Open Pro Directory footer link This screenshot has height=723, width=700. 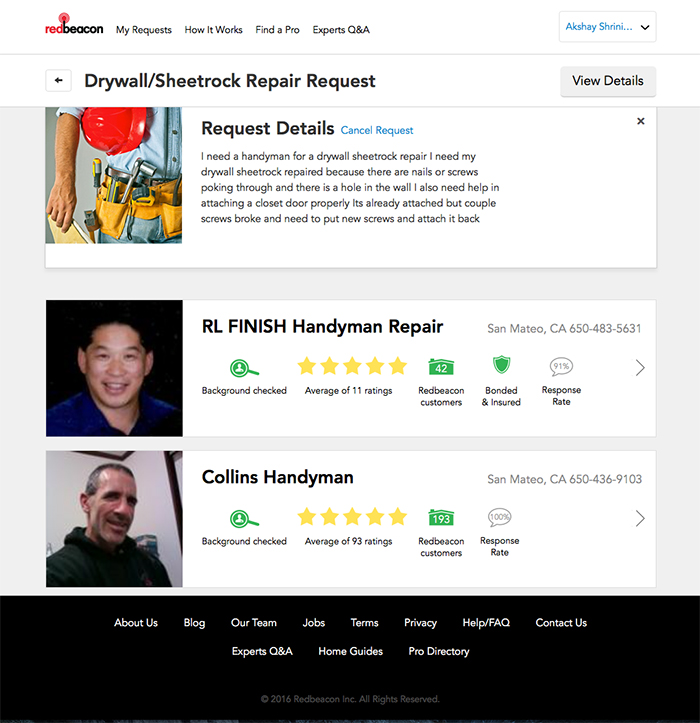click(x=439, y=652)
